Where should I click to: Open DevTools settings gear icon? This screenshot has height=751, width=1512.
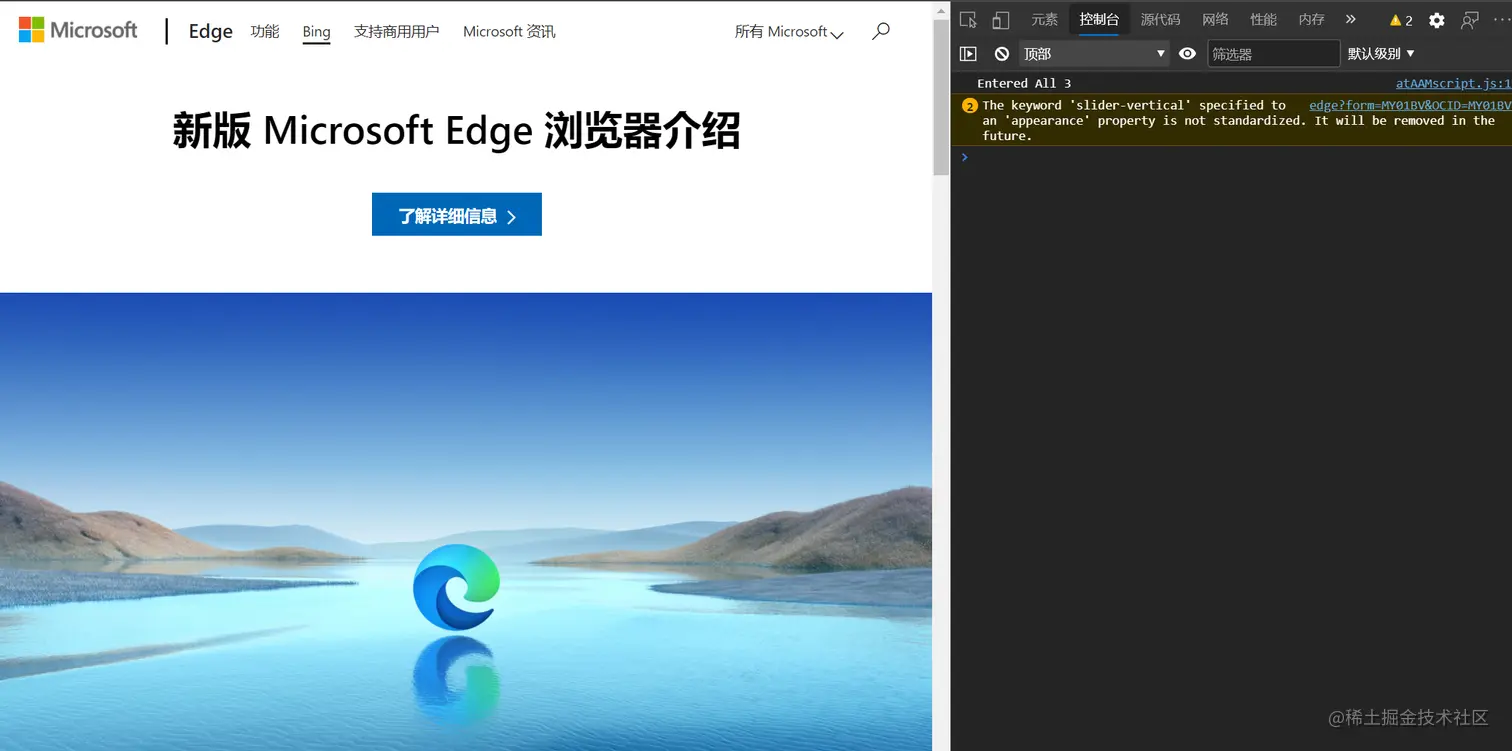1437,20
